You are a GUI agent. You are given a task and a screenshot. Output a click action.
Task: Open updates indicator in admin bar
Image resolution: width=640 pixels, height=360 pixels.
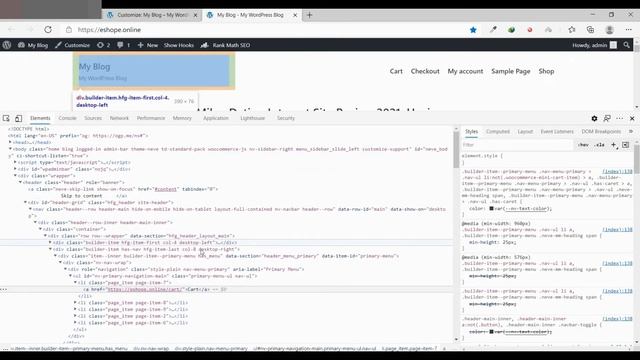(x=104, y=45)
